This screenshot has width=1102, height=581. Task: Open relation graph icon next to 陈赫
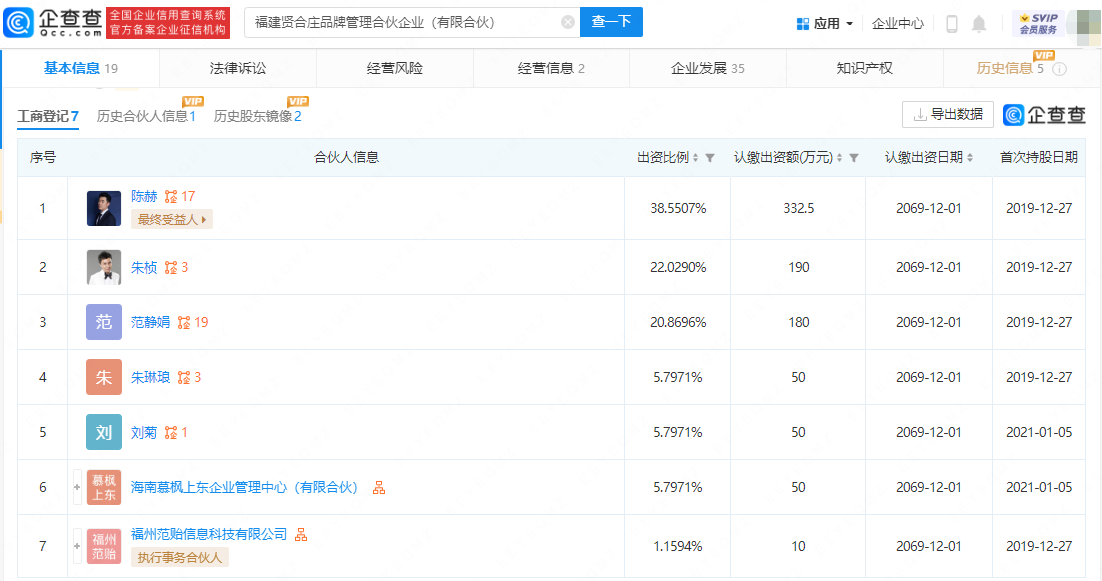click(171, 197)
